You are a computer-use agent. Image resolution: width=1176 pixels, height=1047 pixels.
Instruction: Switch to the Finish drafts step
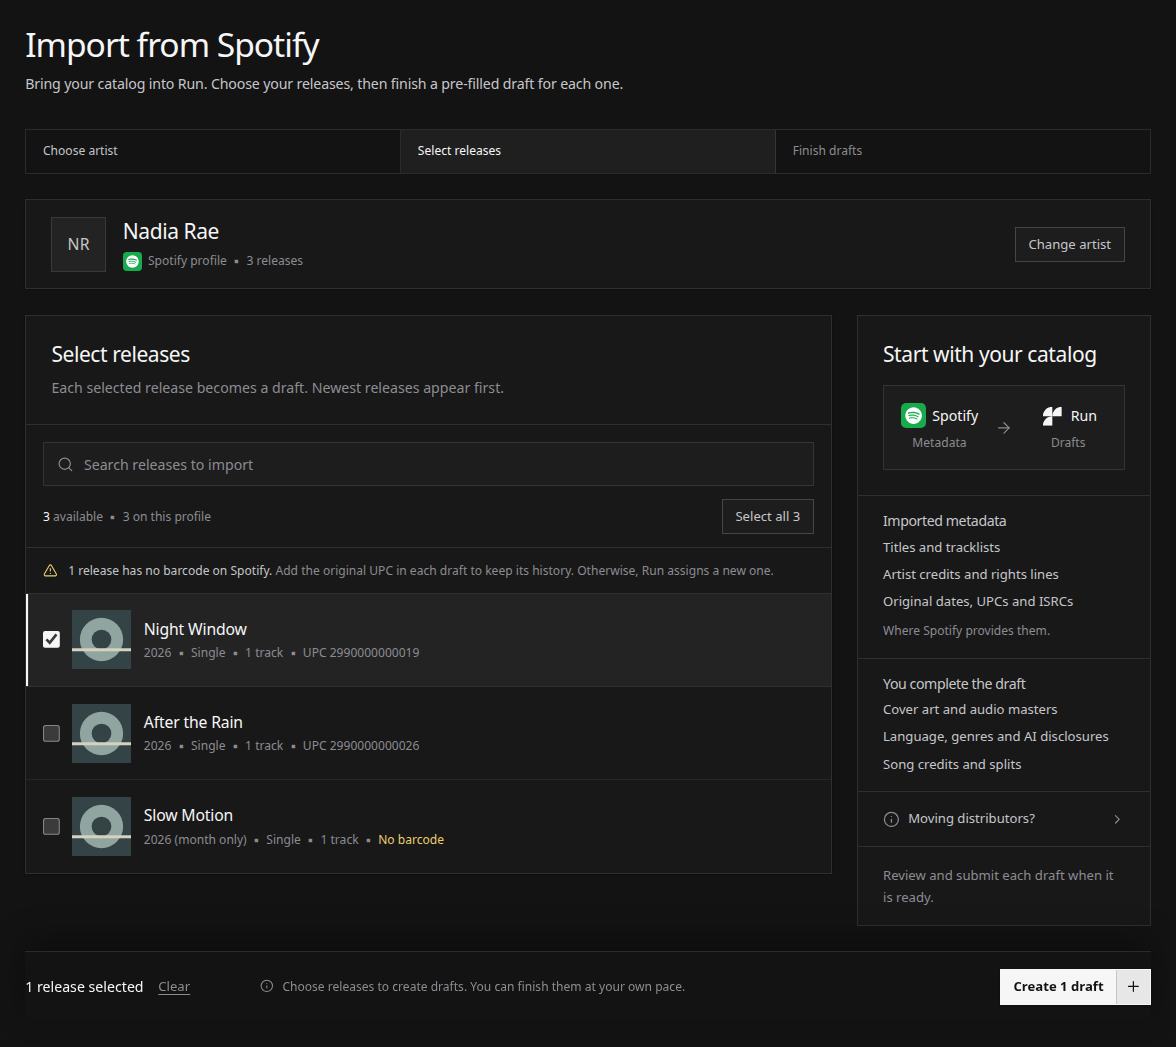pos(962,151)
